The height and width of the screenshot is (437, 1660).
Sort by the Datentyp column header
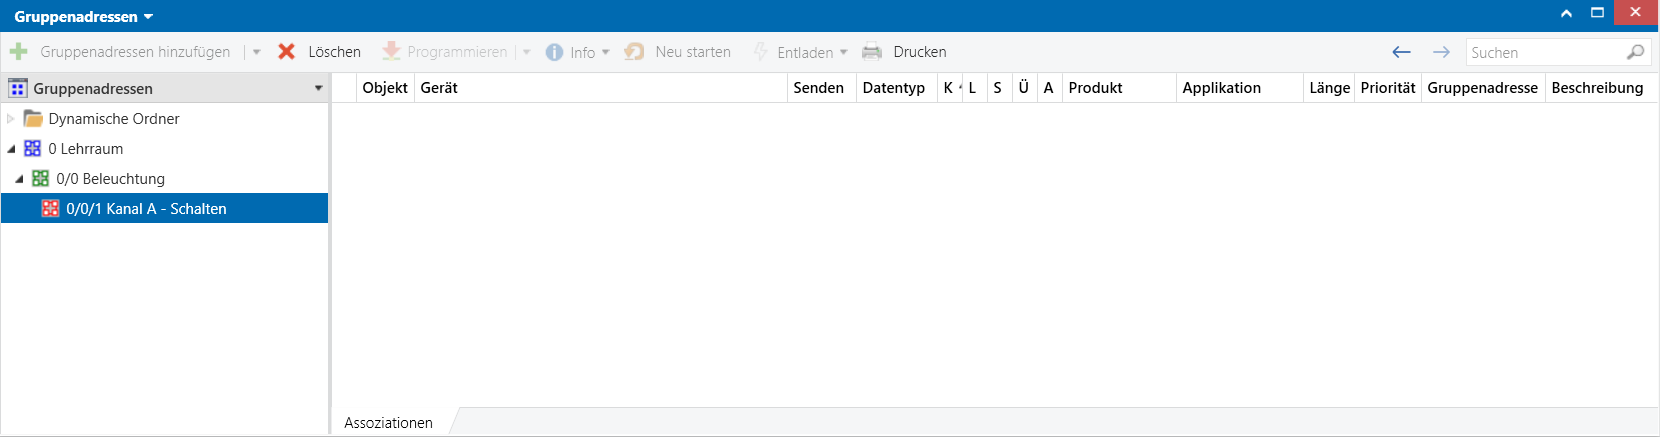coord(893,88)
